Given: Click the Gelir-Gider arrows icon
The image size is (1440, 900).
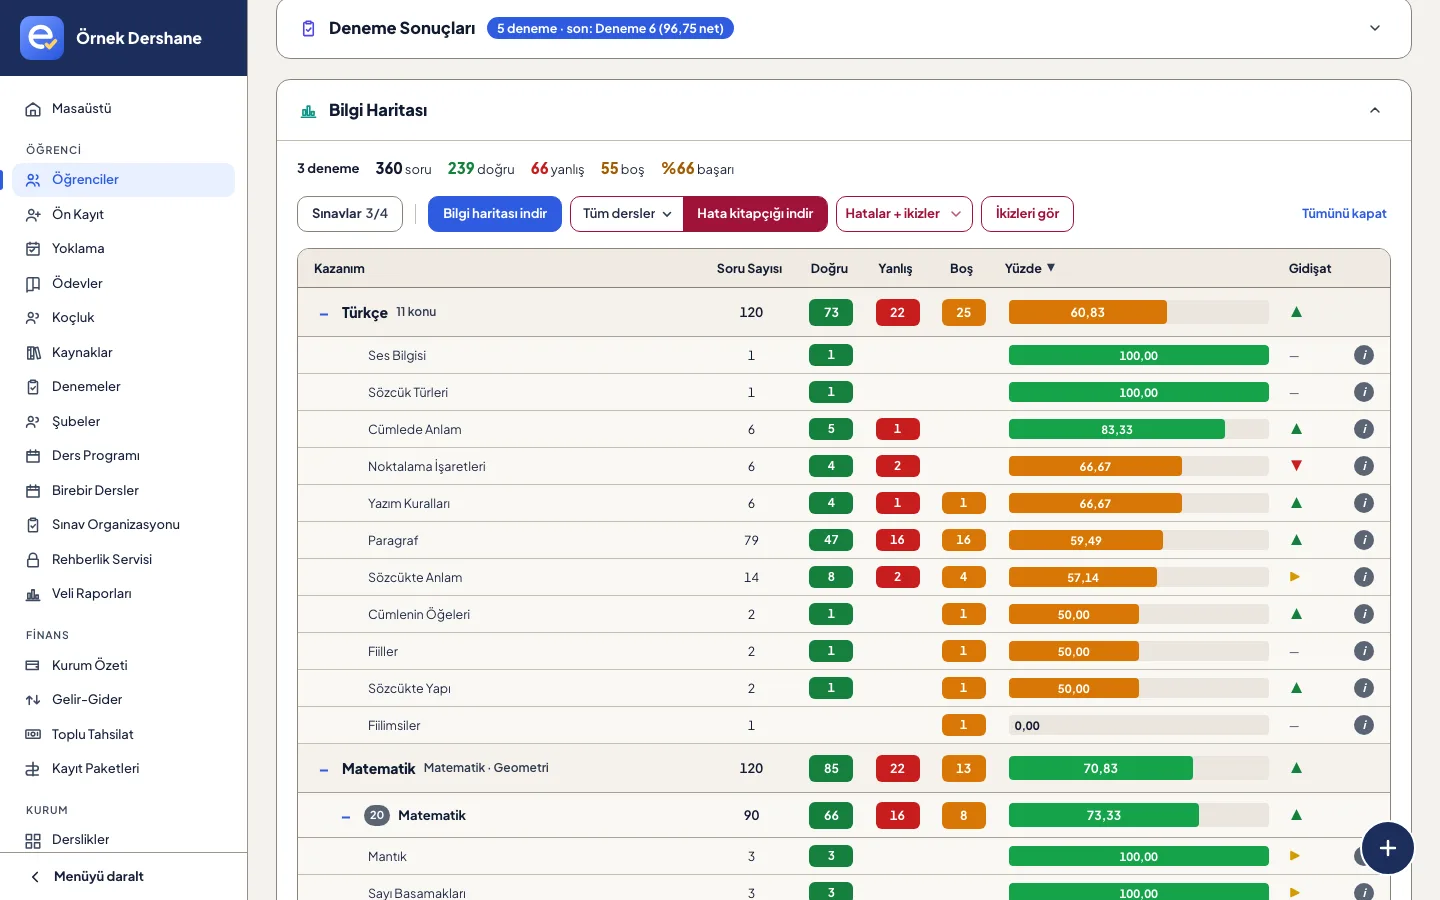Looking at the screenshot, I should (33, 700).
